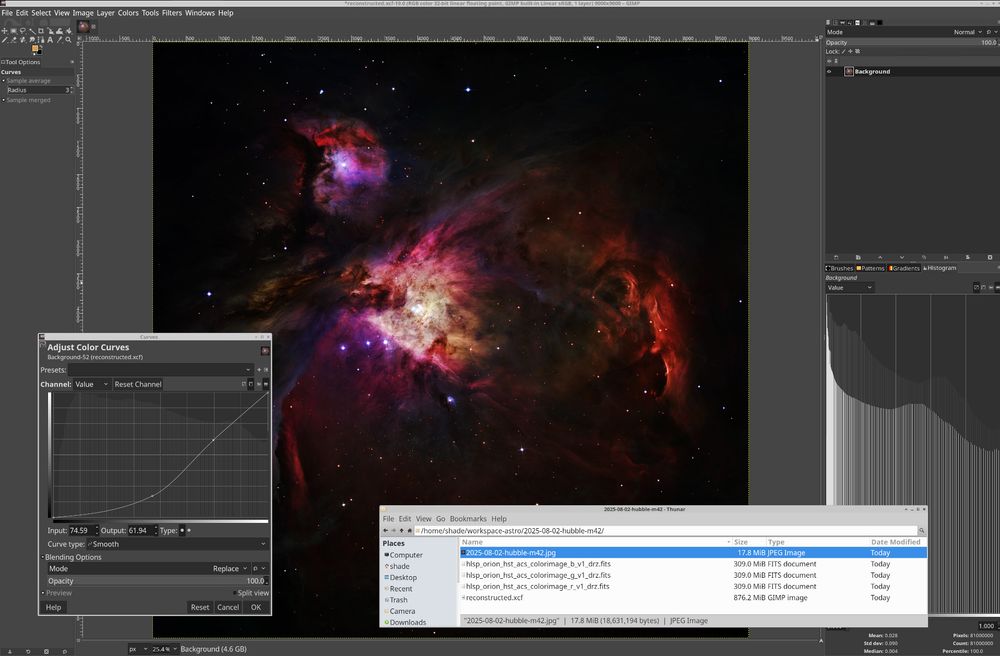Select the Text tool
The width and height of the screenshot is (1000, 656).
tap(50, 40)
